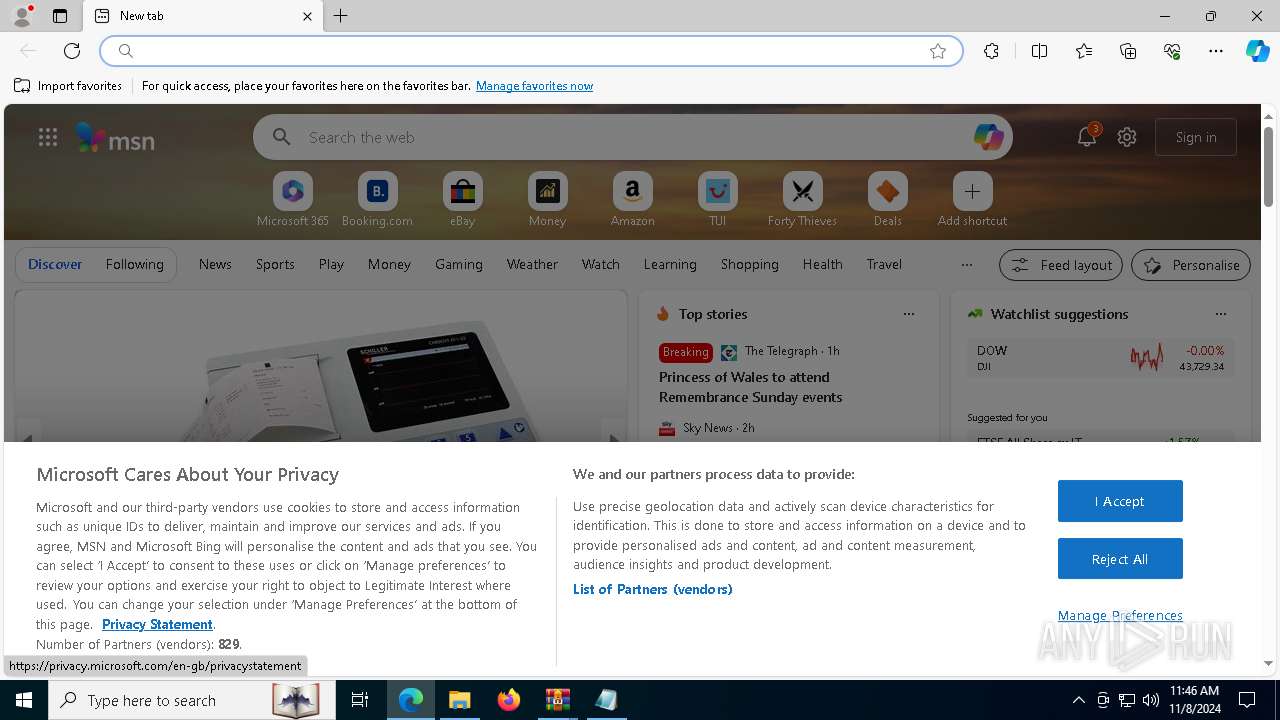The image size is (1280, 720).
Task: Open the tab actions menu icon
Action: click(60, 16)
